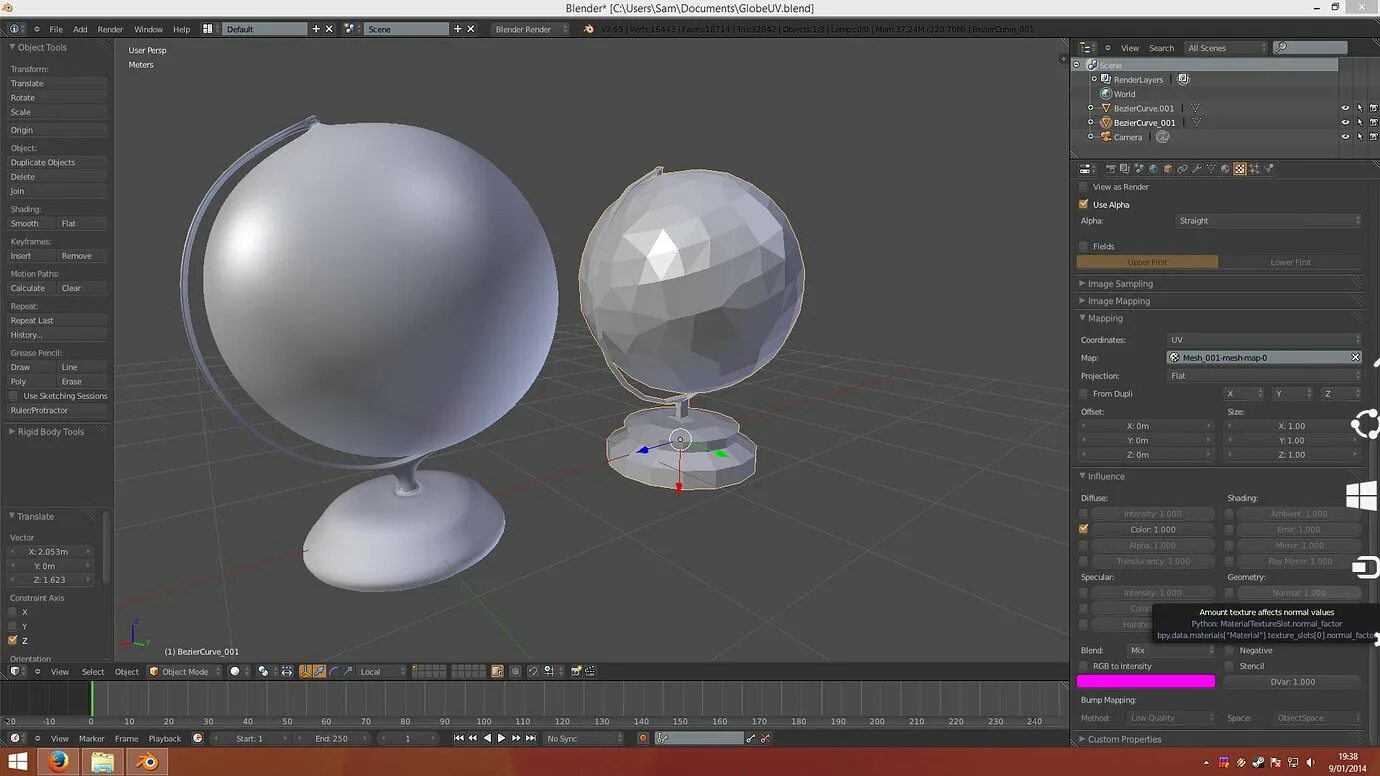Open the Modifiers wrench properties tab
The width and height of the screenshot is (1380, 776).
pos(1198,169)
